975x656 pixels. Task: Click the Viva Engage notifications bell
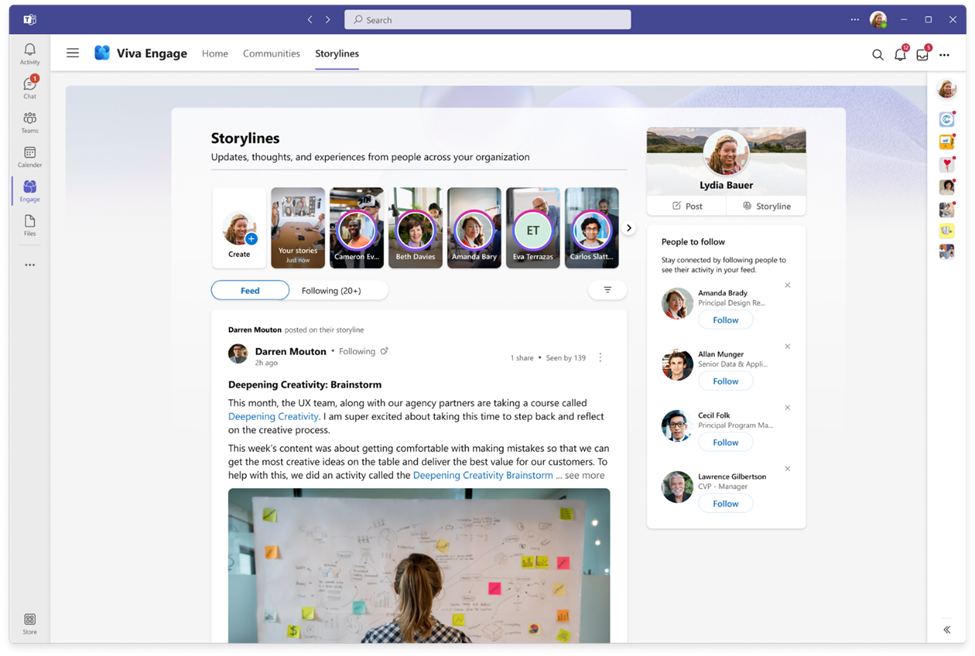[900, 54]
